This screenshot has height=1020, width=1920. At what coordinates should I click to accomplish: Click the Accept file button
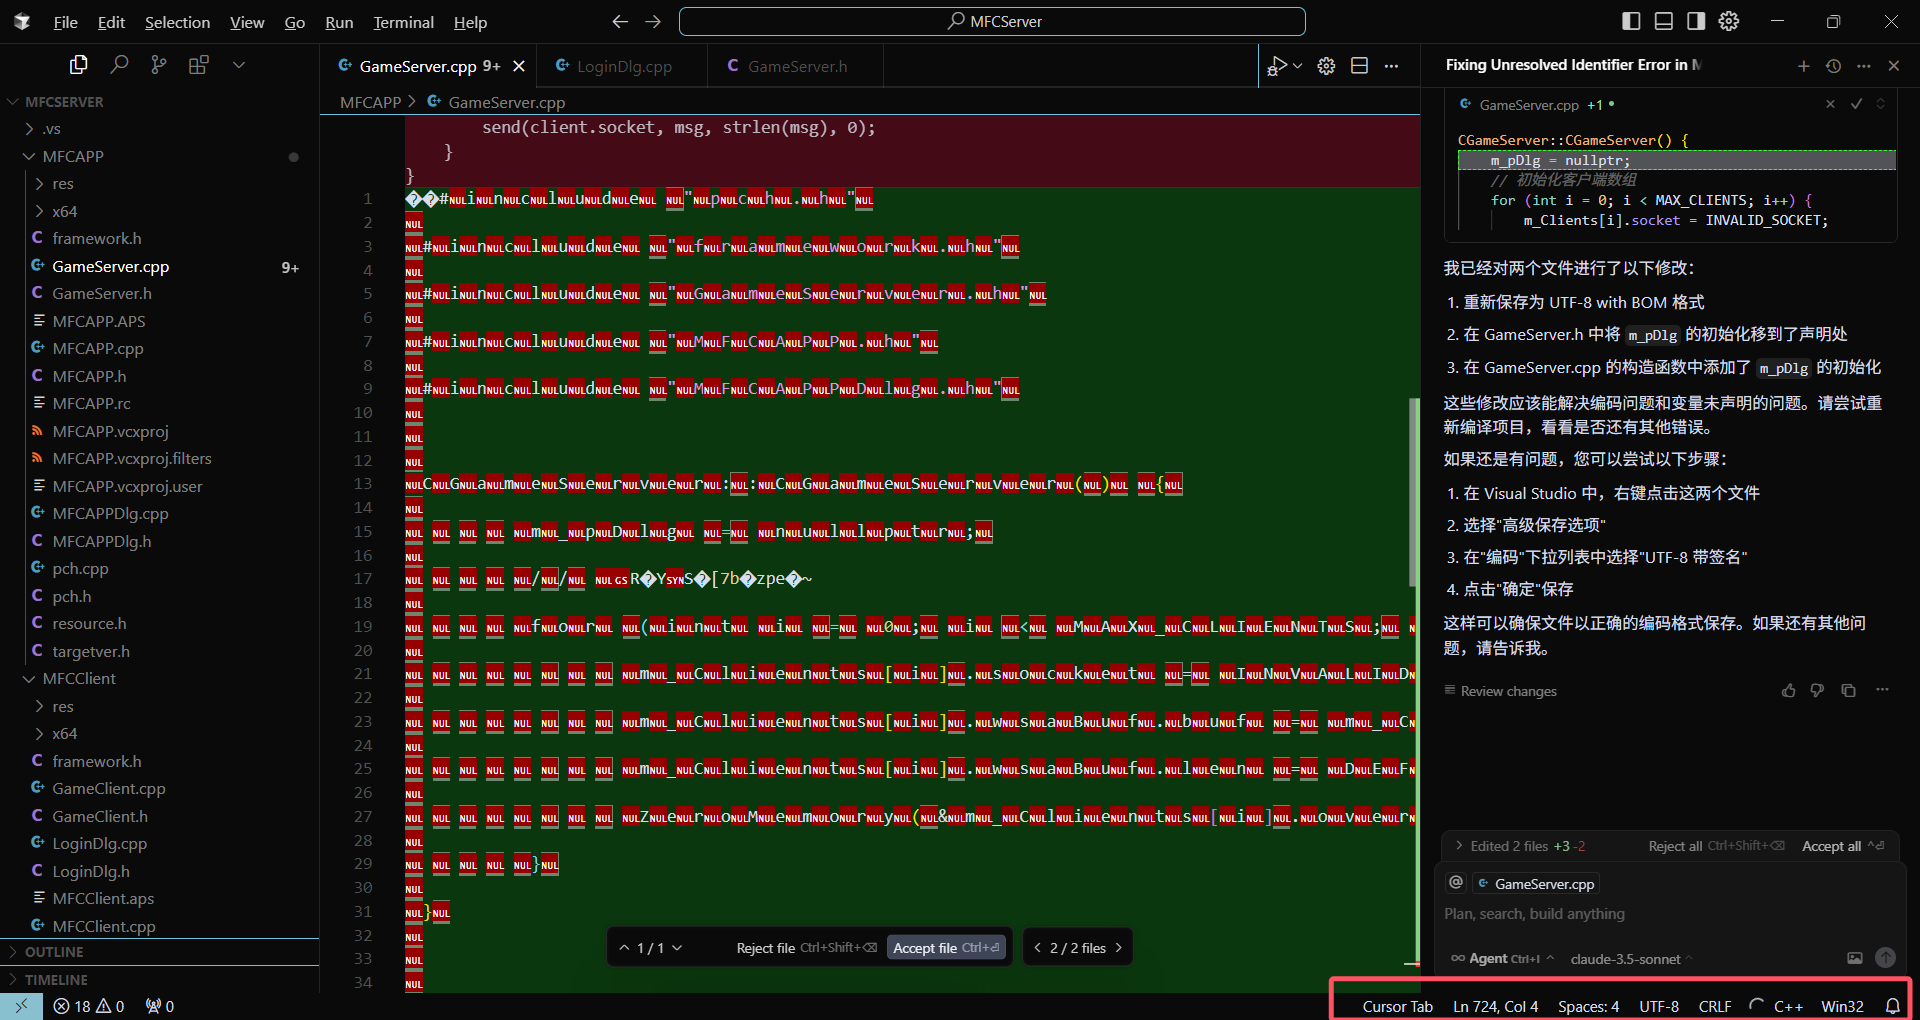coord(944,947)
